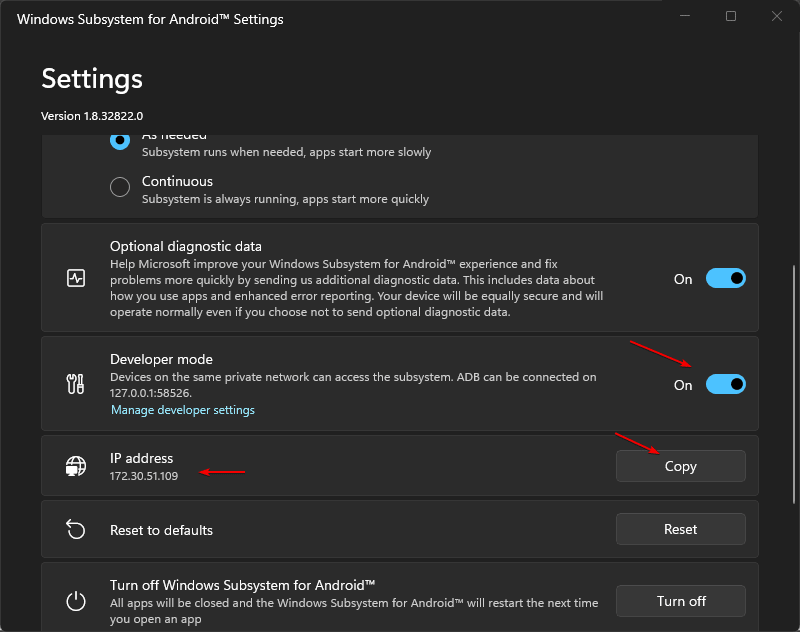Select the As needed radio option

[120, 141]
